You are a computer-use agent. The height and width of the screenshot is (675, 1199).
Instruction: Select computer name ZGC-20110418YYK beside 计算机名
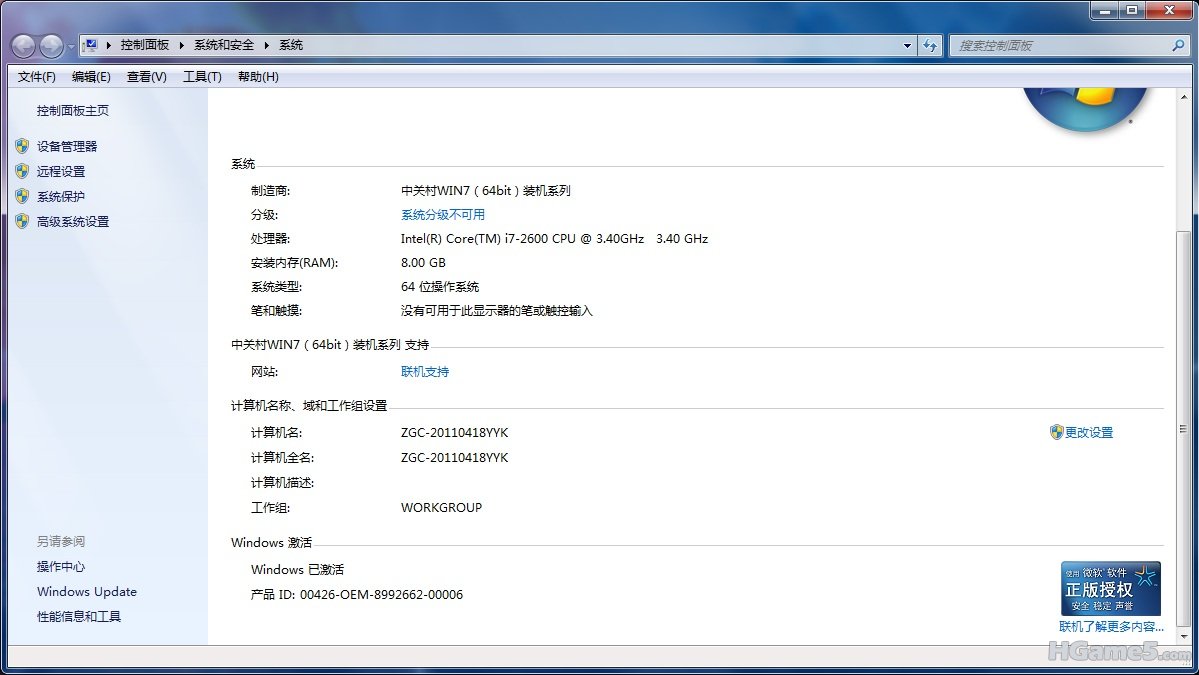point(454,433)
